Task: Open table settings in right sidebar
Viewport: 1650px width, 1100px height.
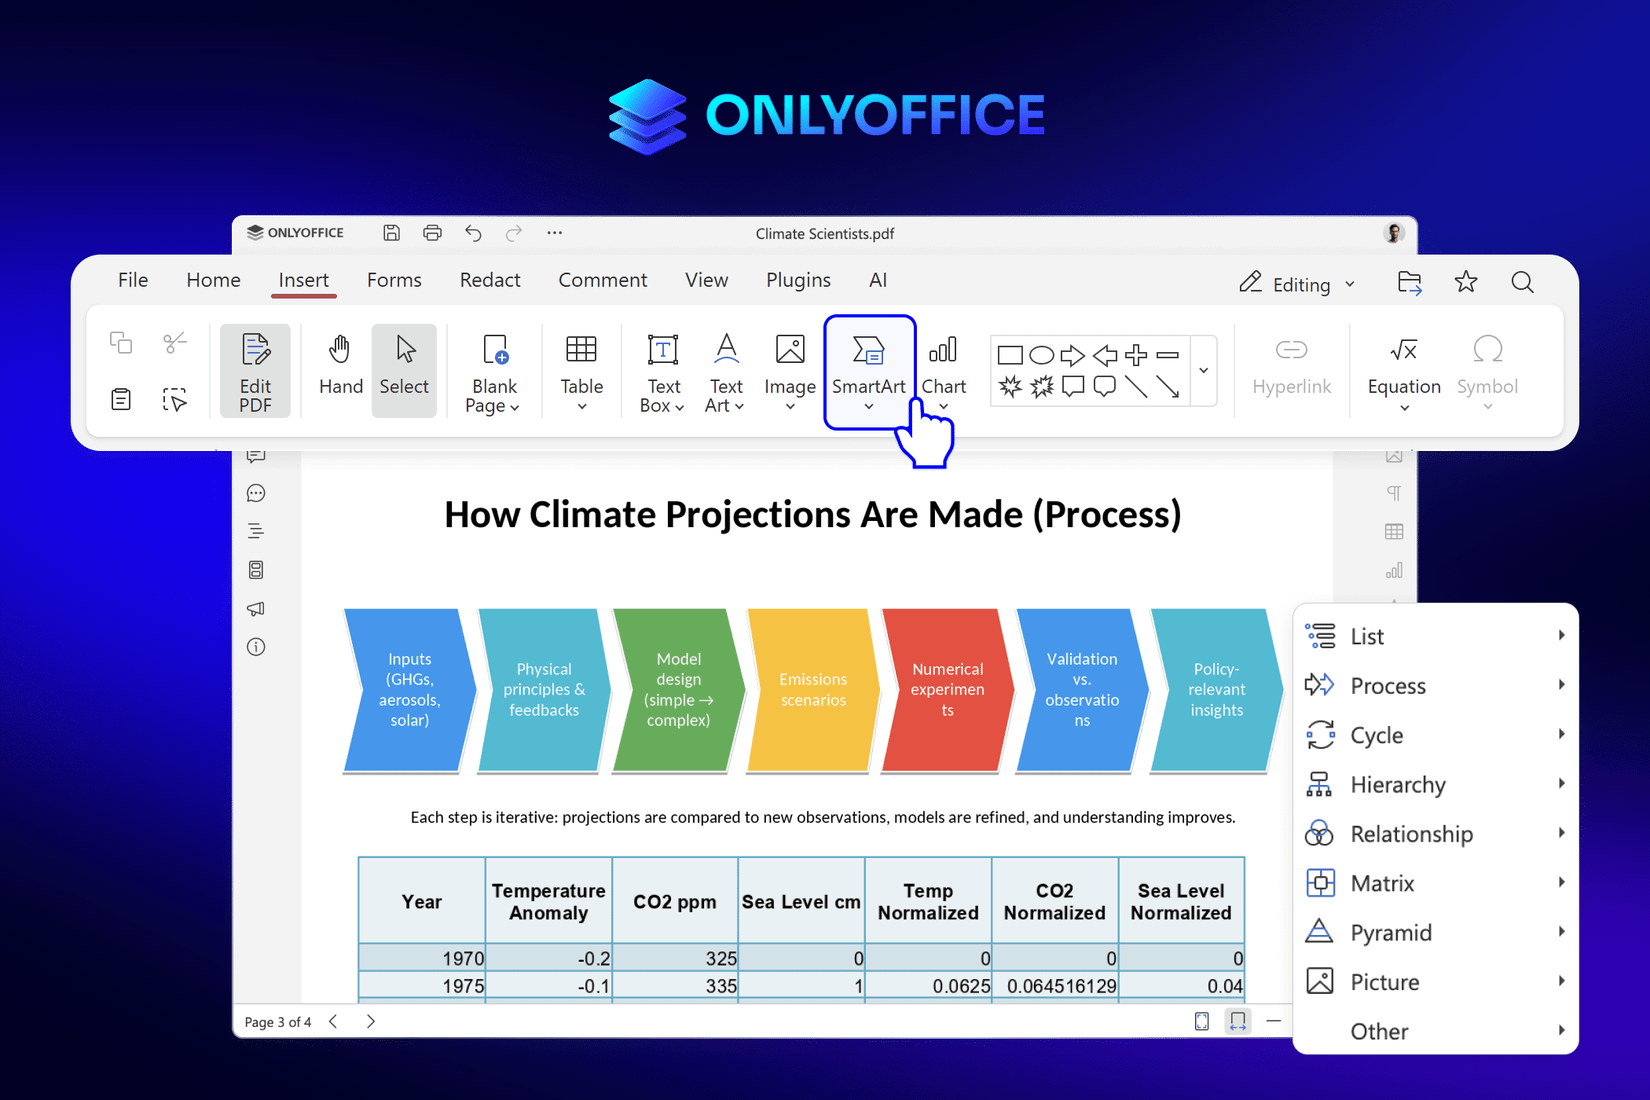Action: 1394,531
